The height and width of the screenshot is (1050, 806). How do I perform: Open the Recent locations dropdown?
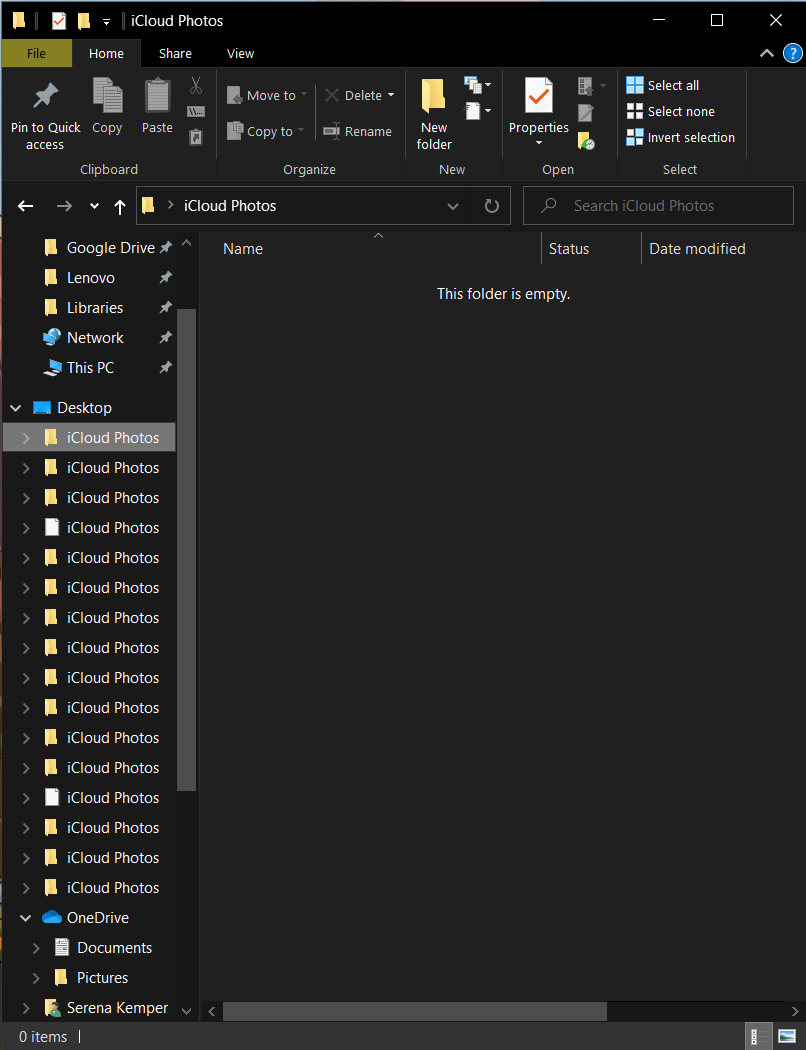94,206
